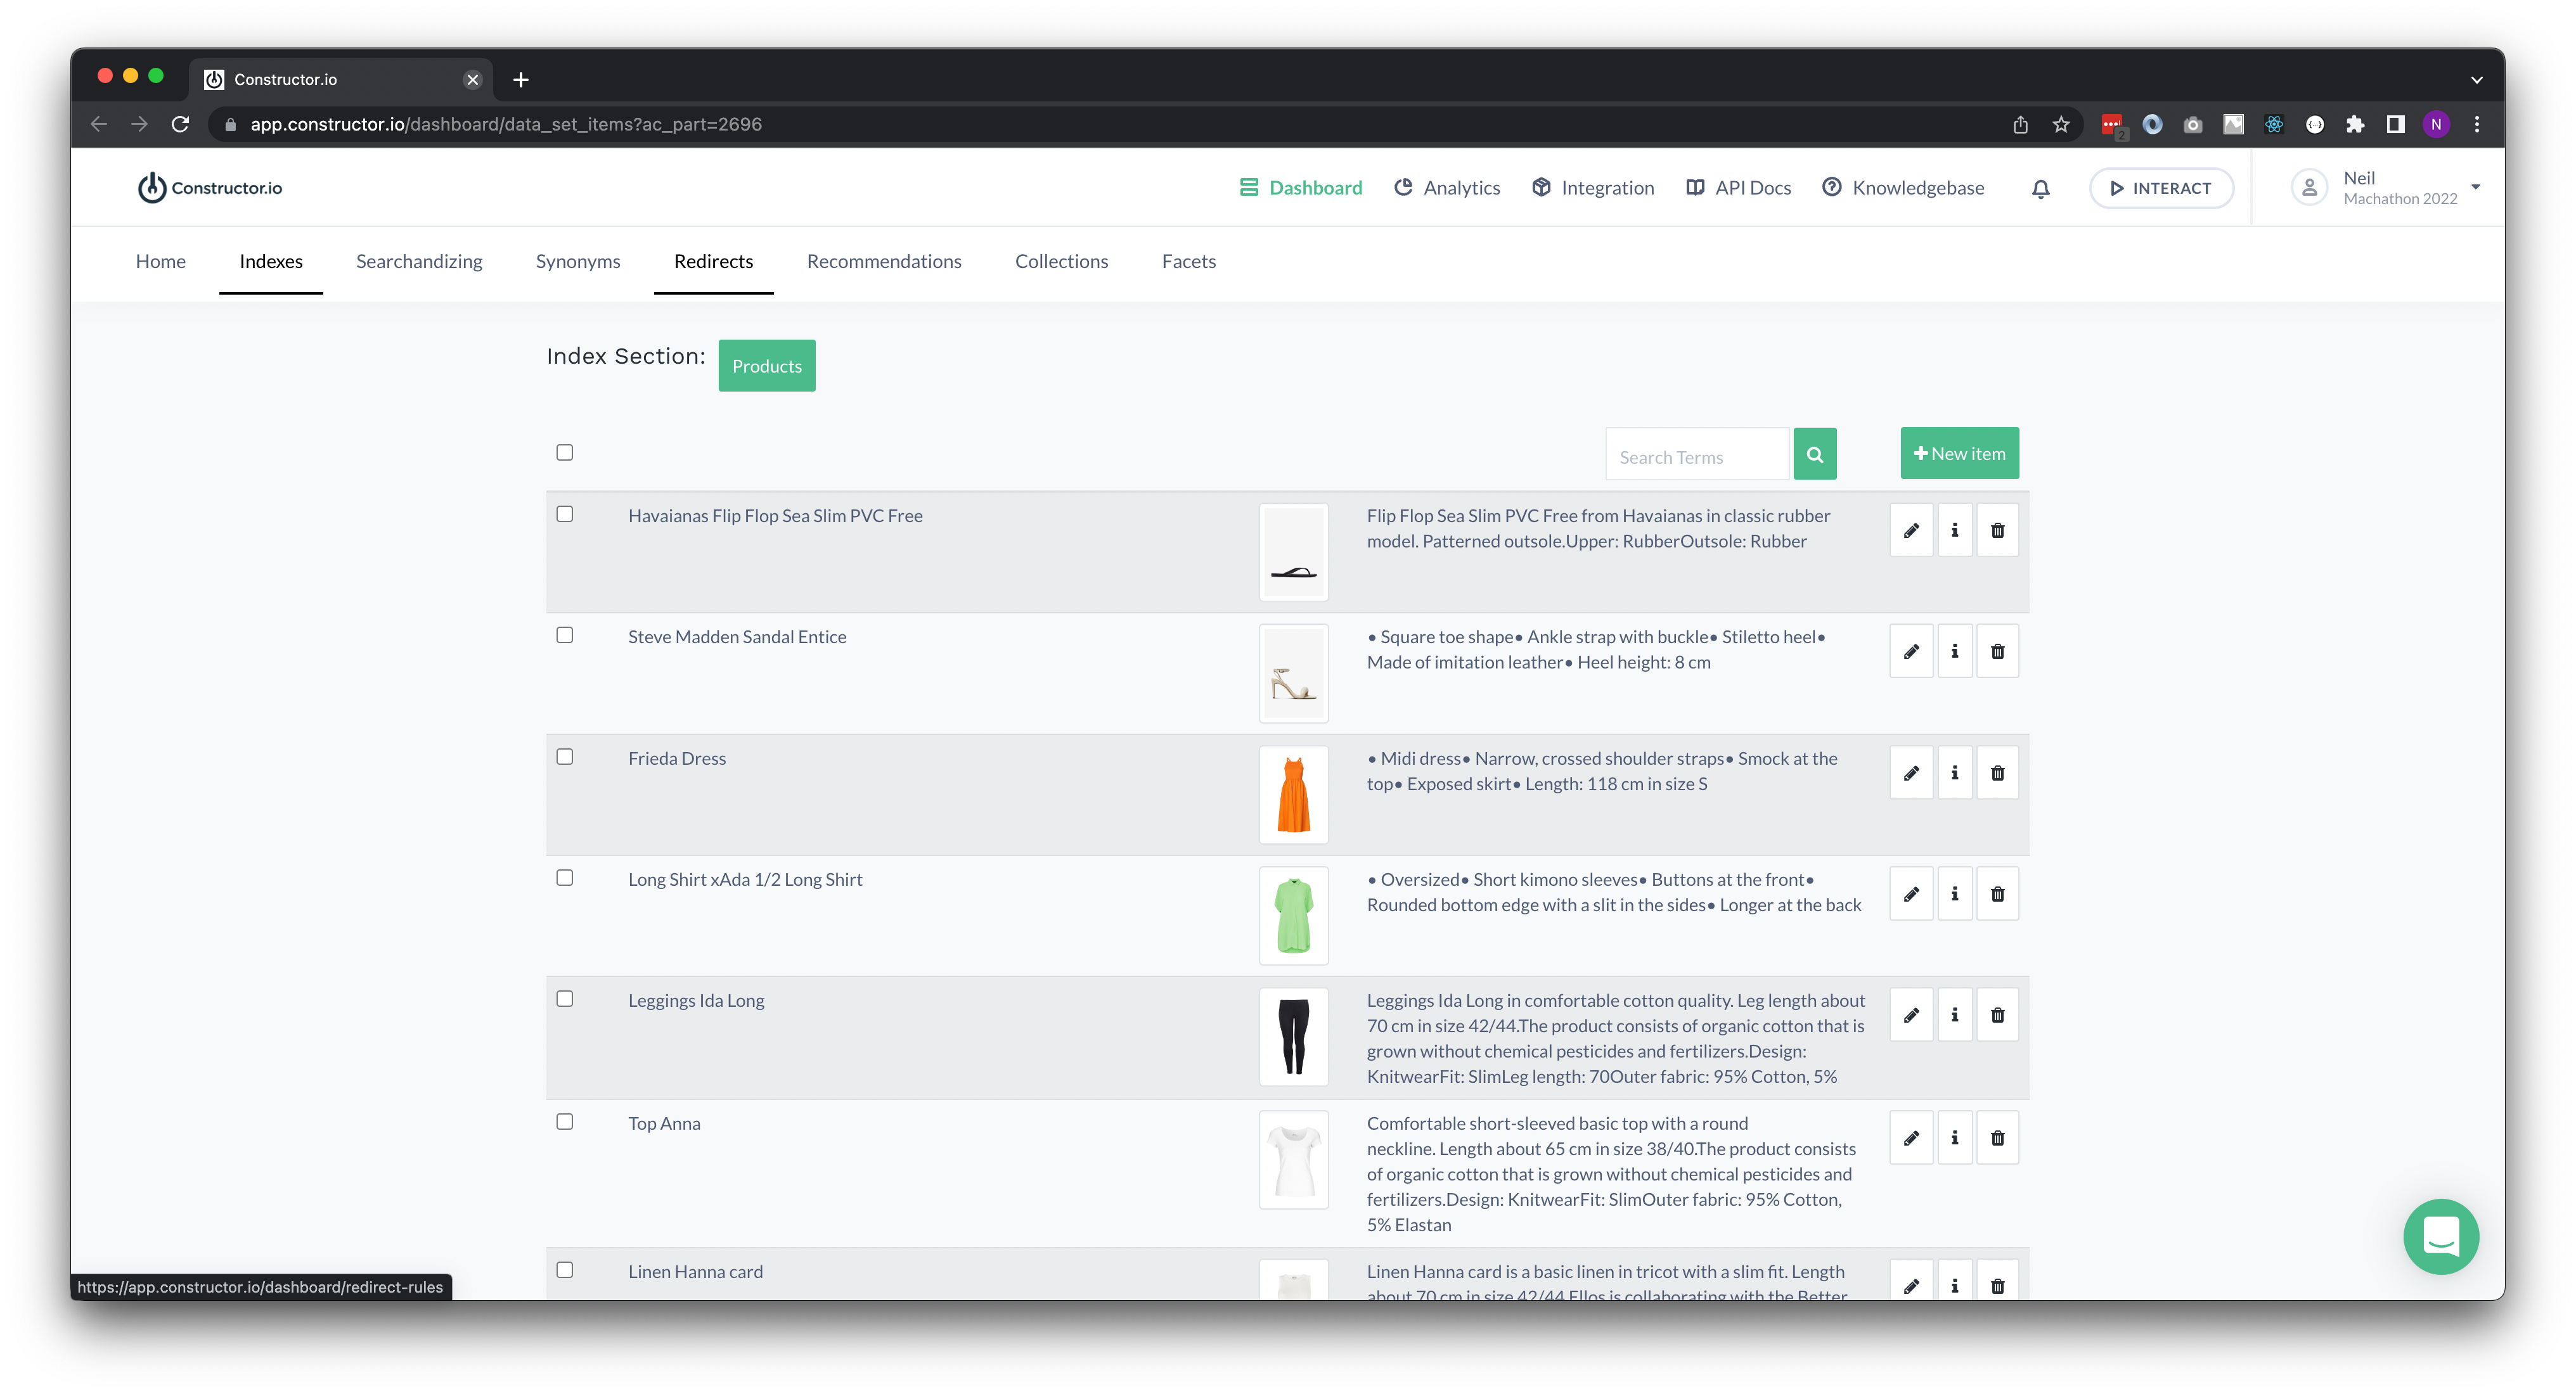
Task: Open the edit pencil for Frieda Dress
Action: pos(1911,772)
